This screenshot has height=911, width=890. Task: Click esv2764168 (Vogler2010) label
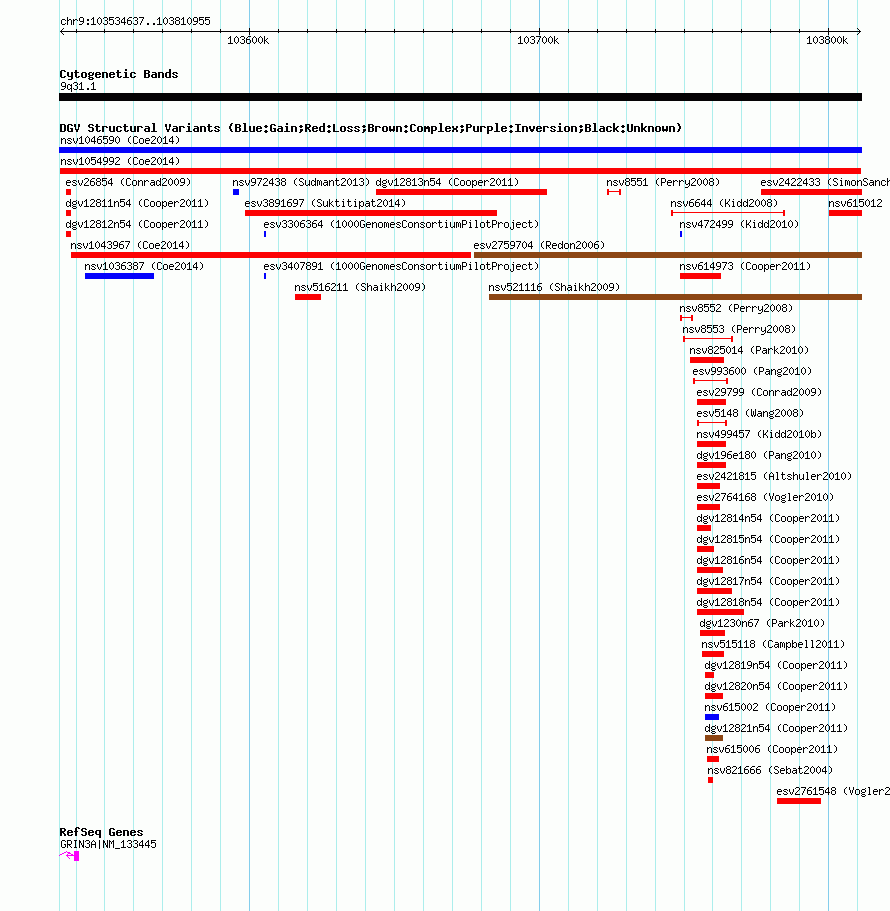pos(765,497)
